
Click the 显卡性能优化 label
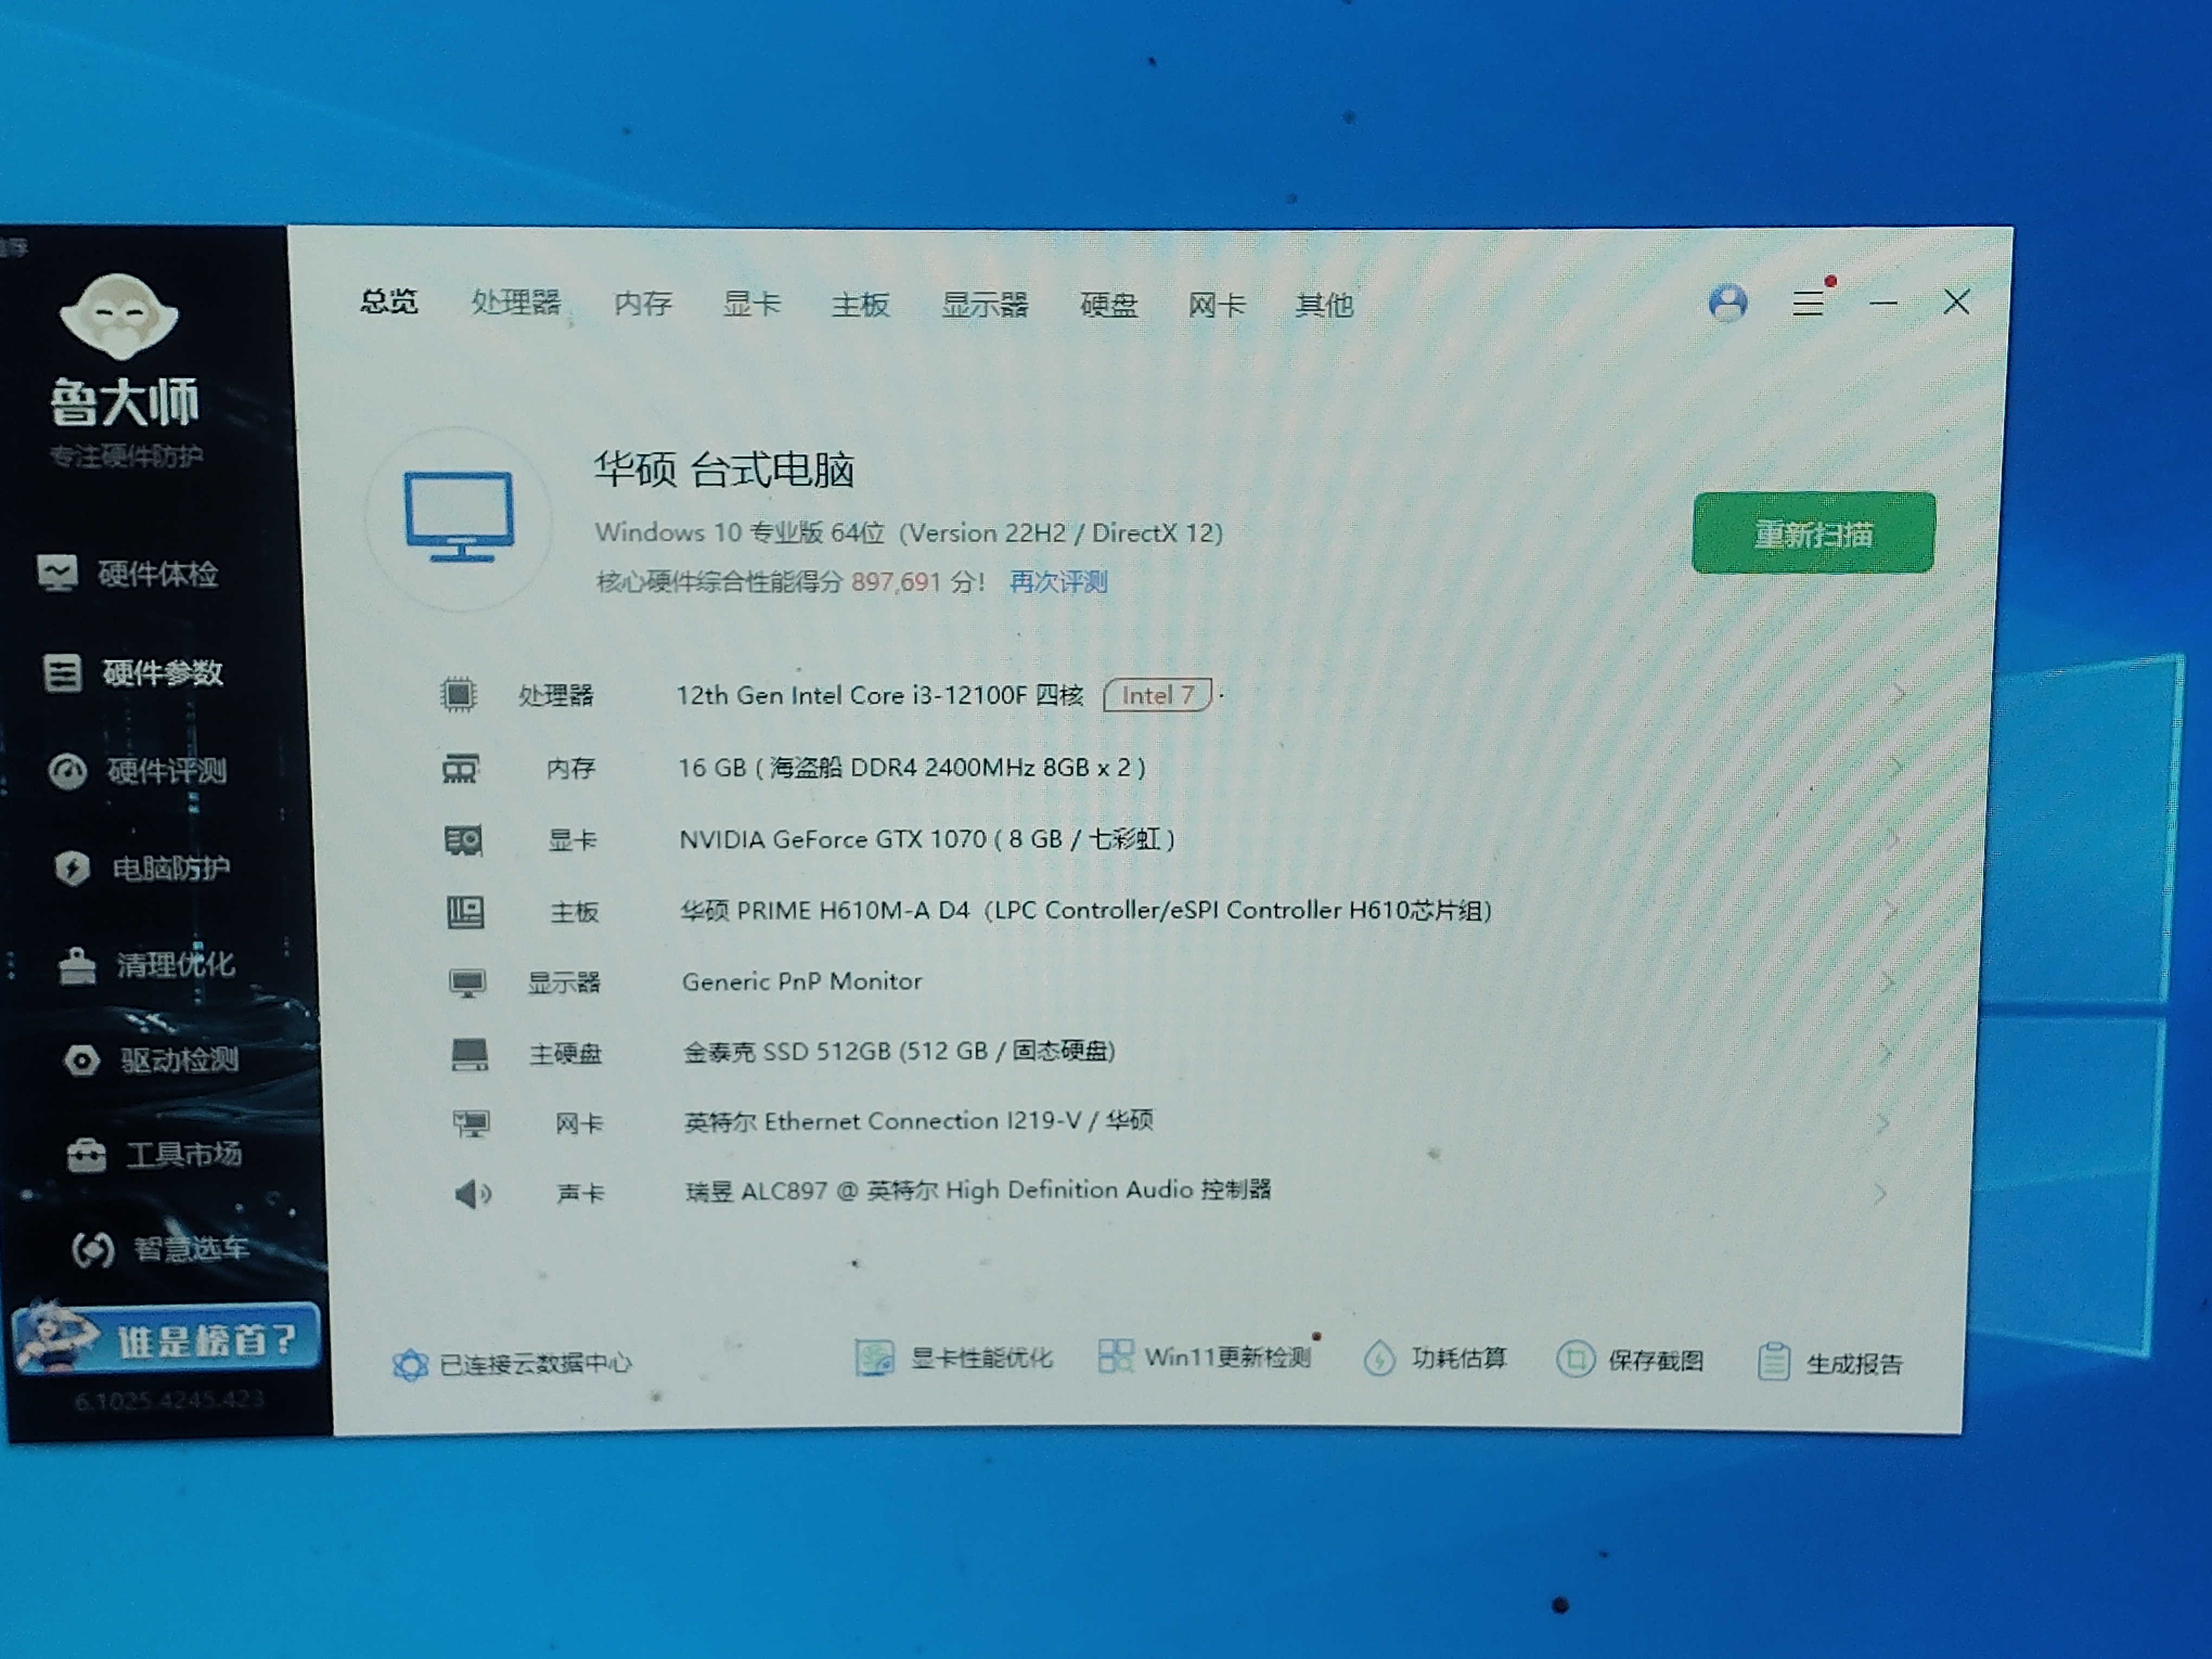click(981, 1358)
